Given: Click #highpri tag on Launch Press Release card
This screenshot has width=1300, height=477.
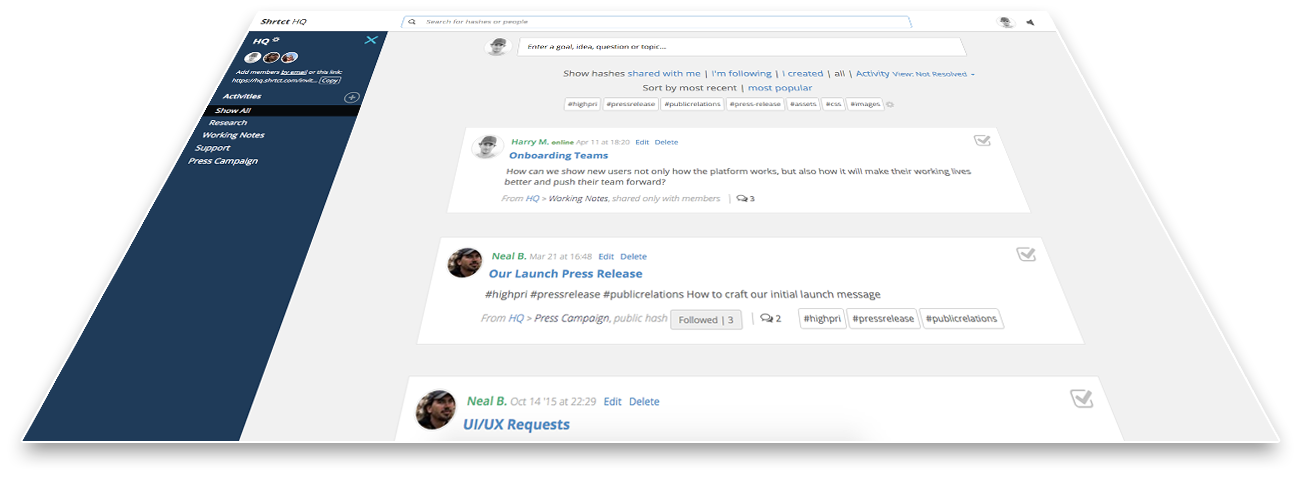Looking at the screenshot, I should 822,319.
